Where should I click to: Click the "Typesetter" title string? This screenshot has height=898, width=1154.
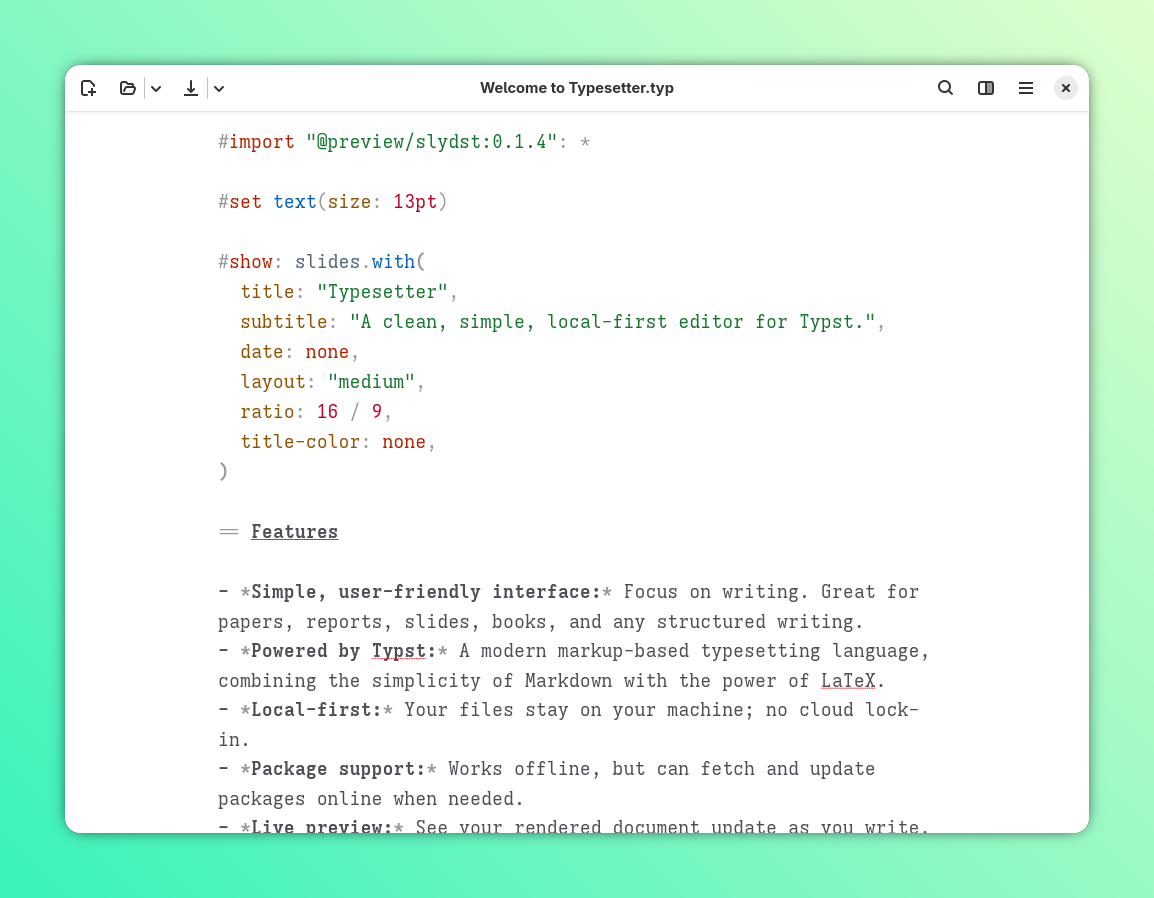click(x=382, y=291)
